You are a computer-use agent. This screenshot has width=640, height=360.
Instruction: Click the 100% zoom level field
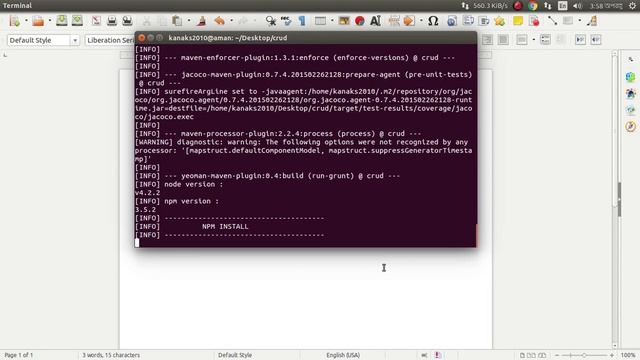click(x=628, y=356)
